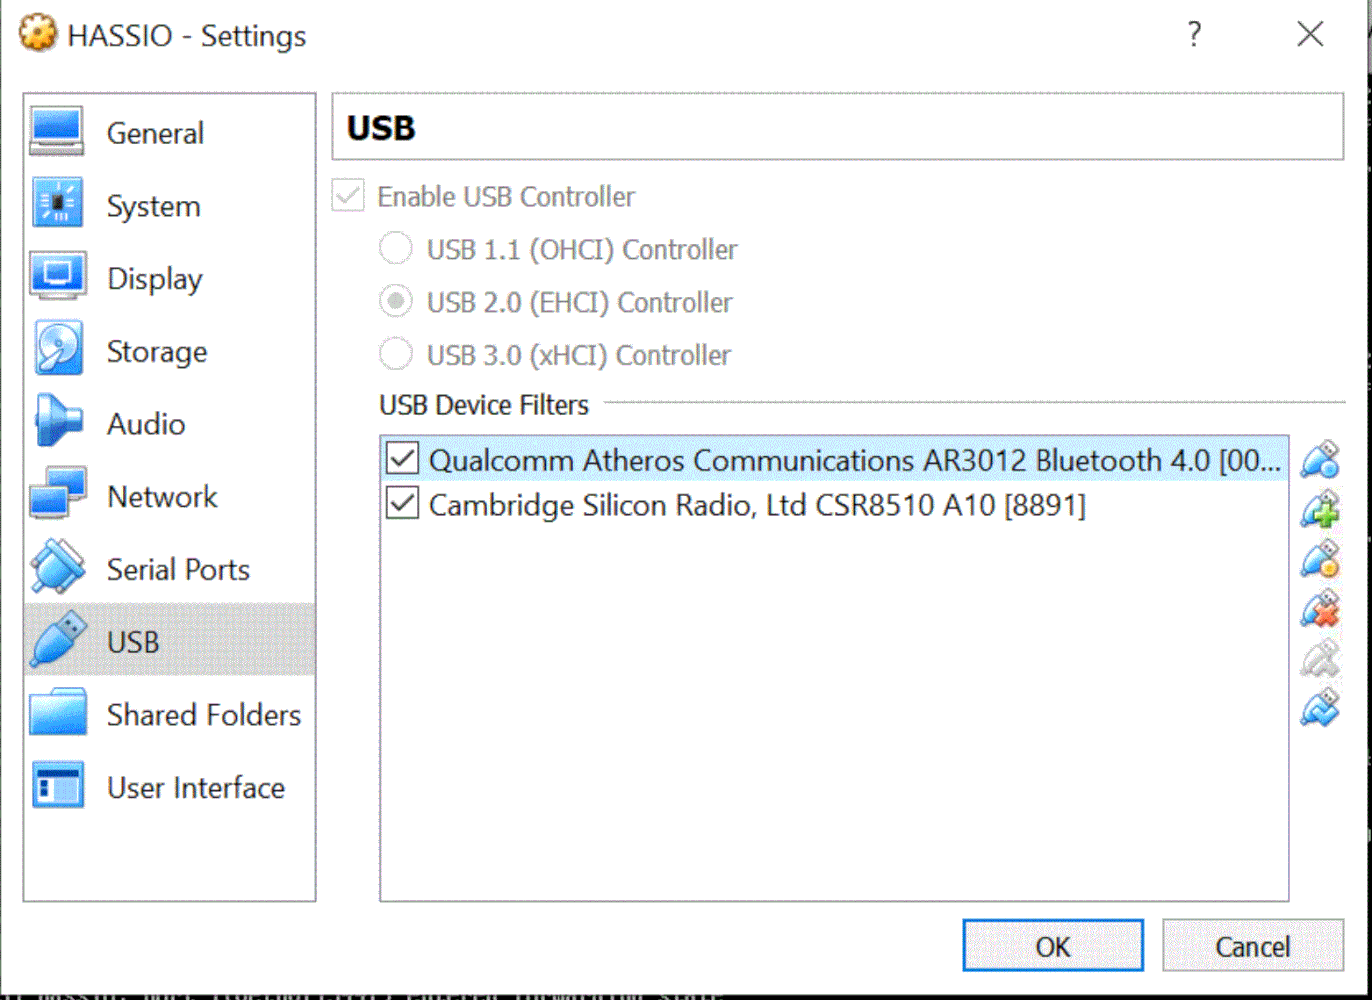Edit the selected USB filter
This screenshot has height=1000, width=1372.
tap(1319, 562)
